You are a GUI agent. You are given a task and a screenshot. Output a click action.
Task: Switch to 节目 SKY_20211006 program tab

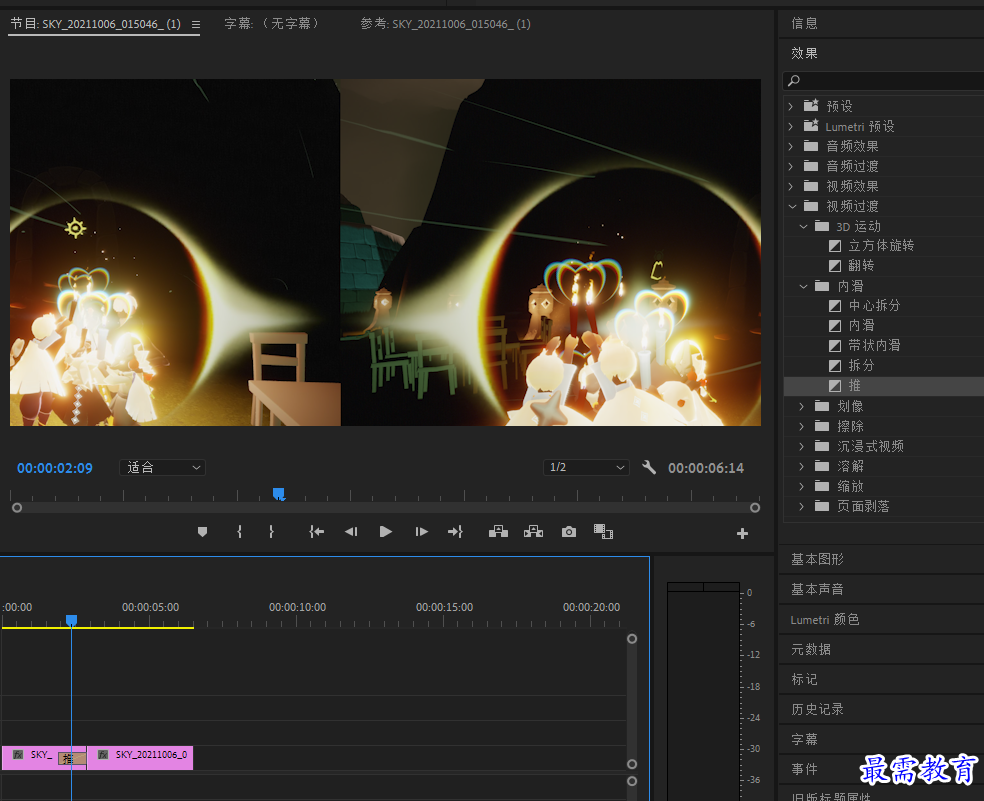[x=95, y=24]
